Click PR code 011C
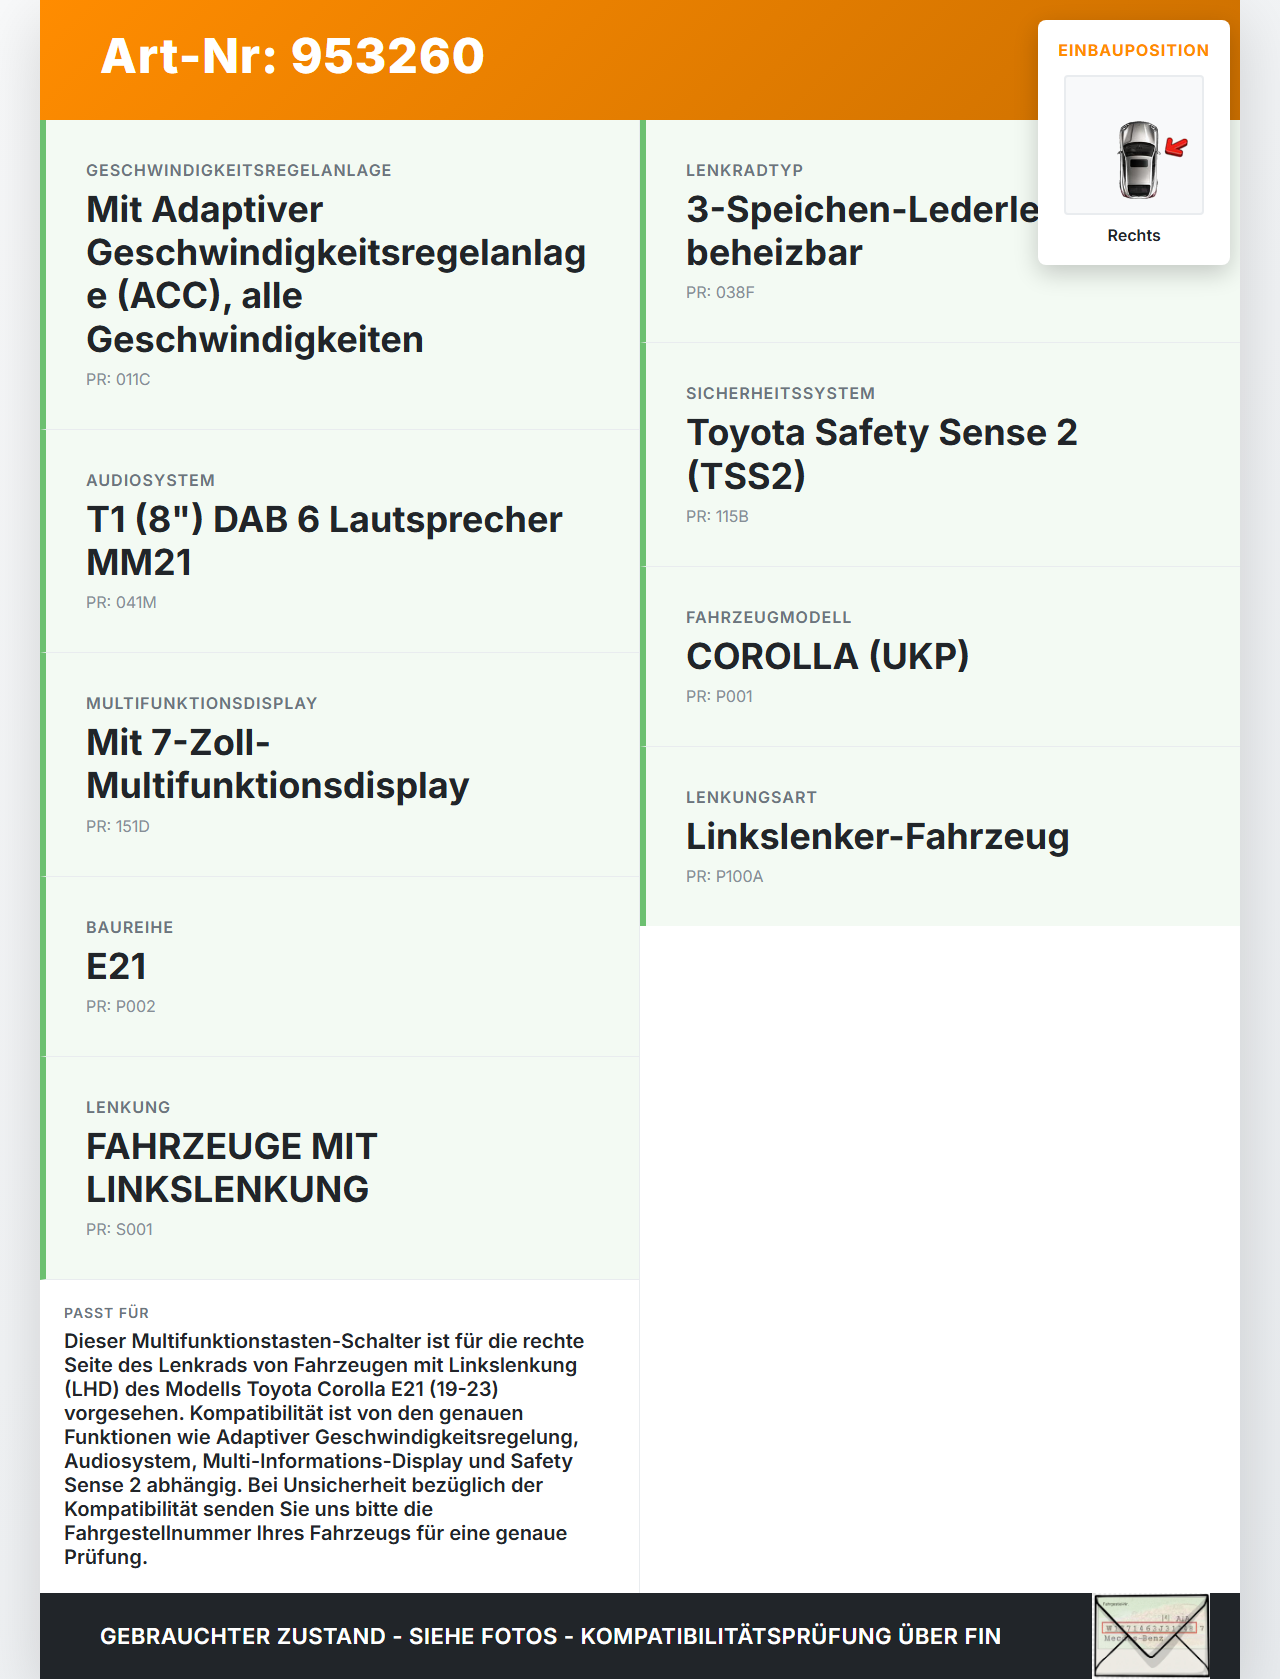This screenshot has width=1280, height=1680. pyautogui.click(x=118, y=379)
